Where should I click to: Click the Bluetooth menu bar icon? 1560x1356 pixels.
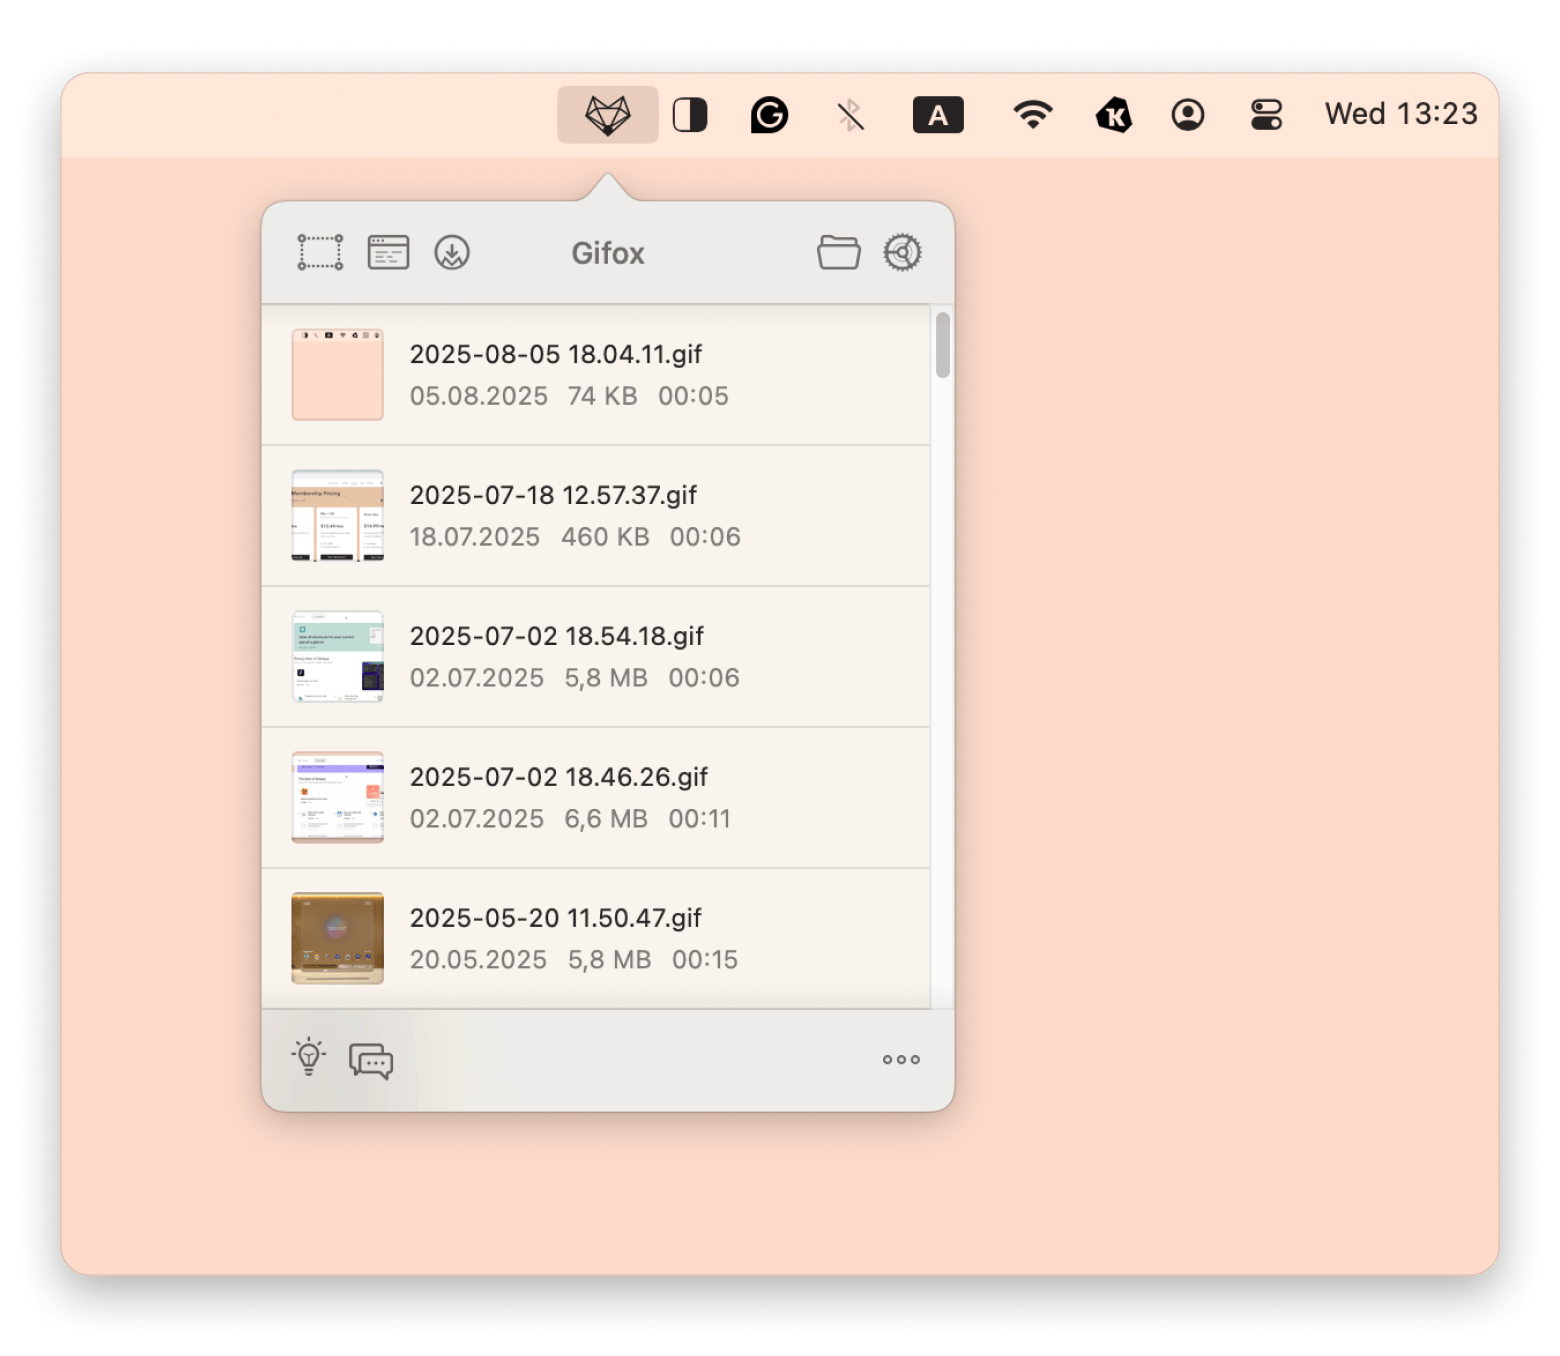[x=851, y=115]
